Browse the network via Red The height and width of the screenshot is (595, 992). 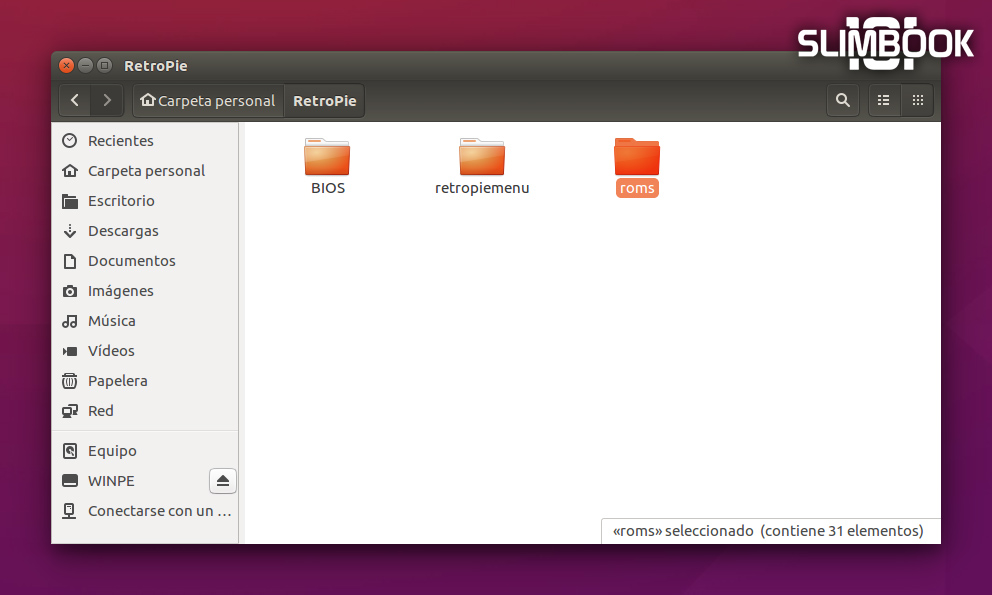pyautogui.click(x=100, y=411)
